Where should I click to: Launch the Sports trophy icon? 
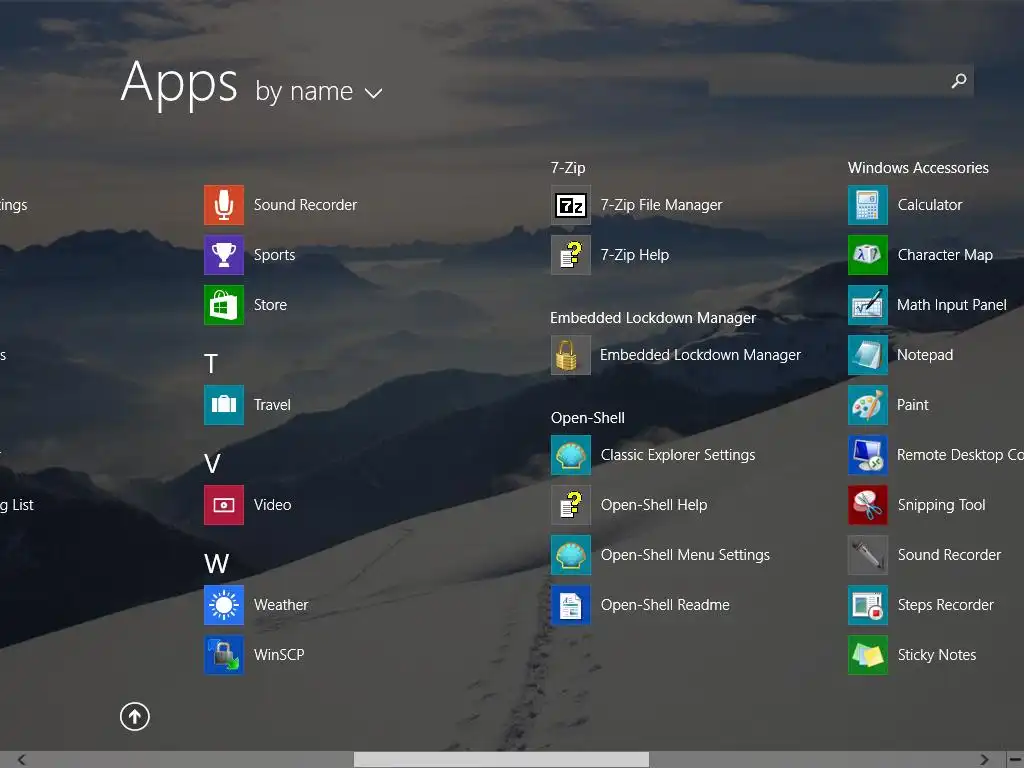(x=223, y=255)
